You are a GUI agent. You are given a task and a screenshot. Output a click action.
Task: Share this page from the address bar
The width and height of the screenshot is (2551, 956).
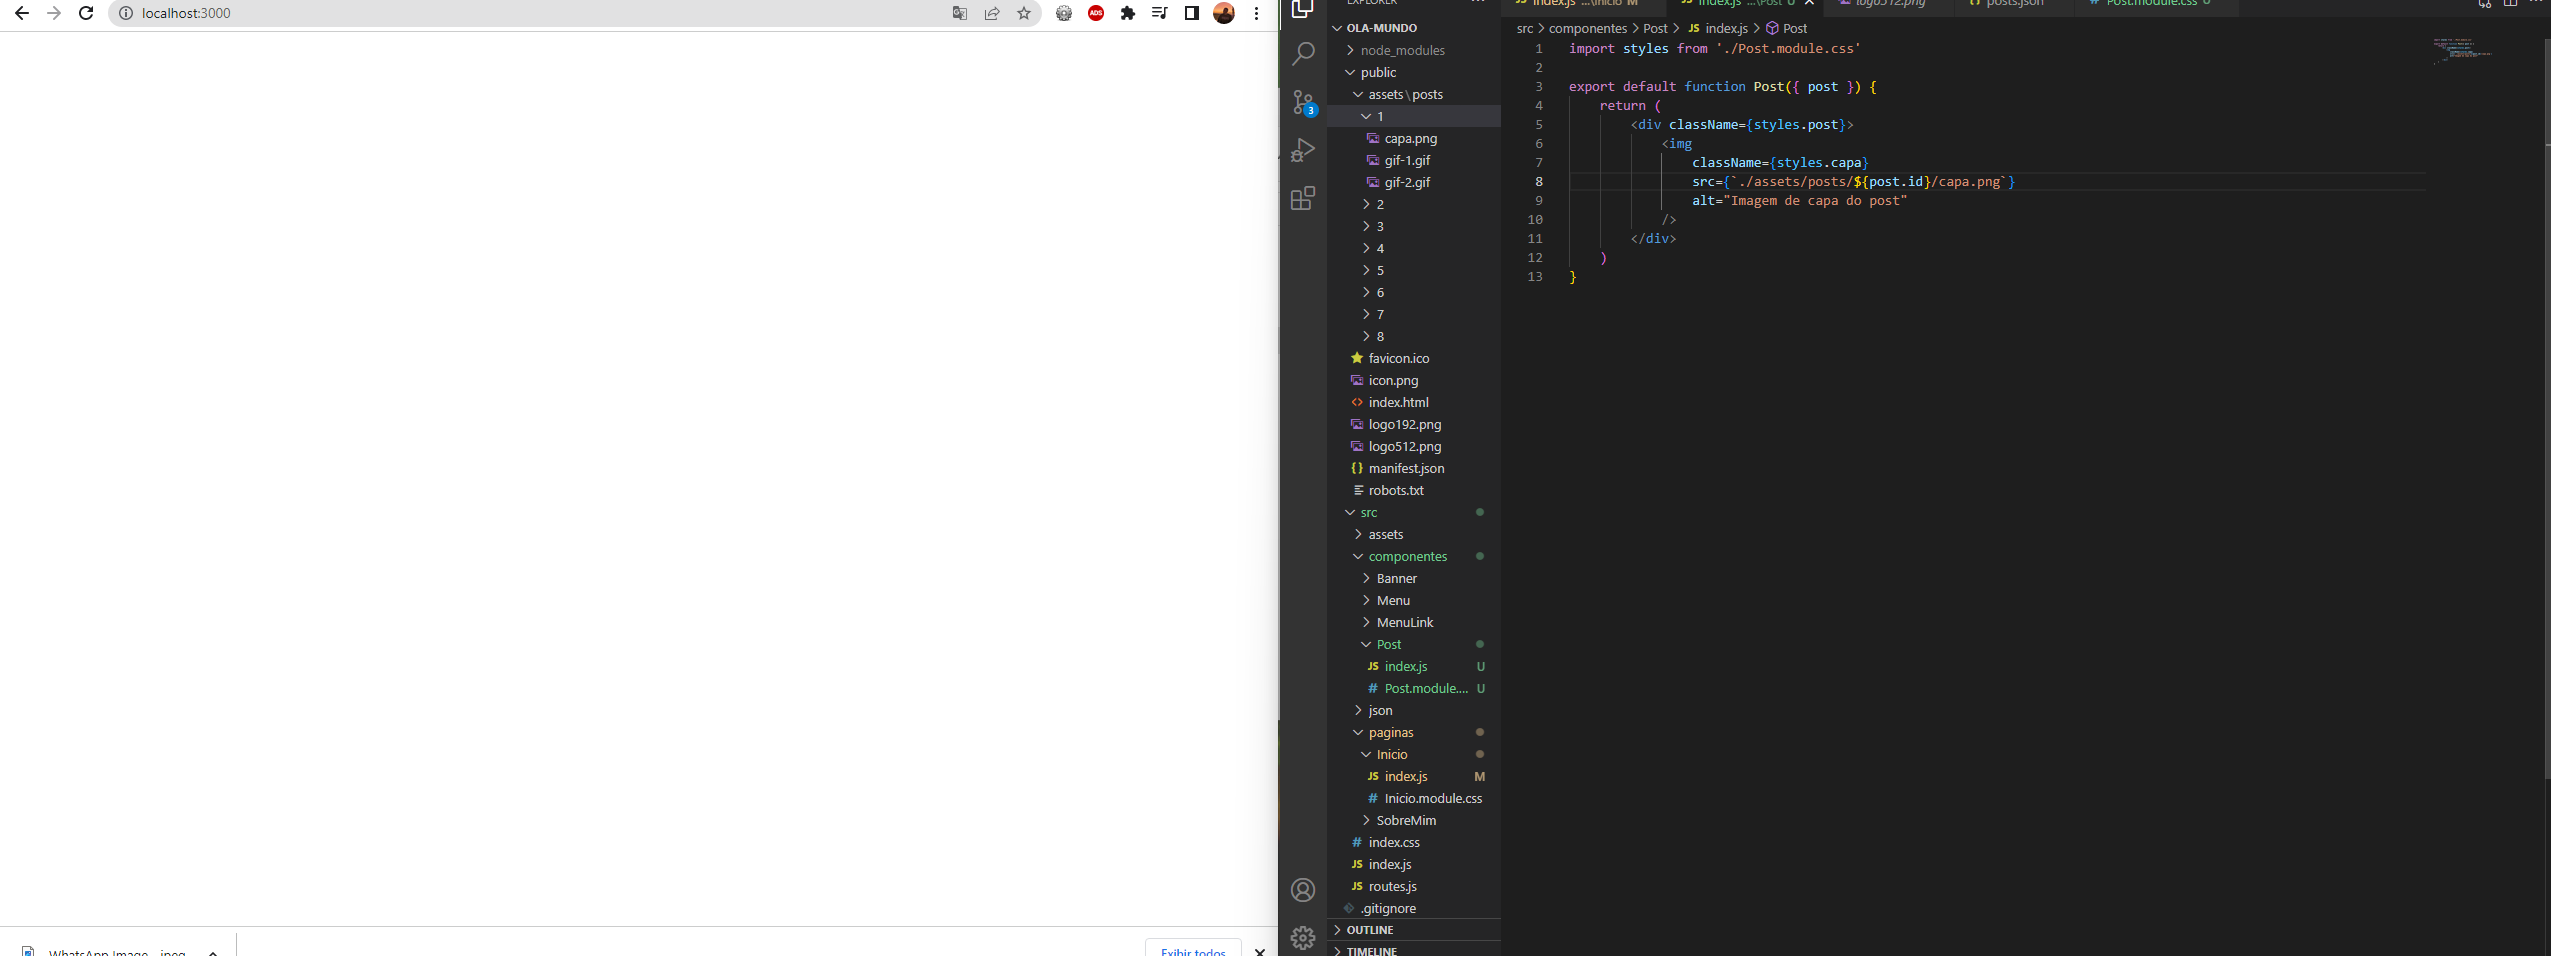point(992,13)
